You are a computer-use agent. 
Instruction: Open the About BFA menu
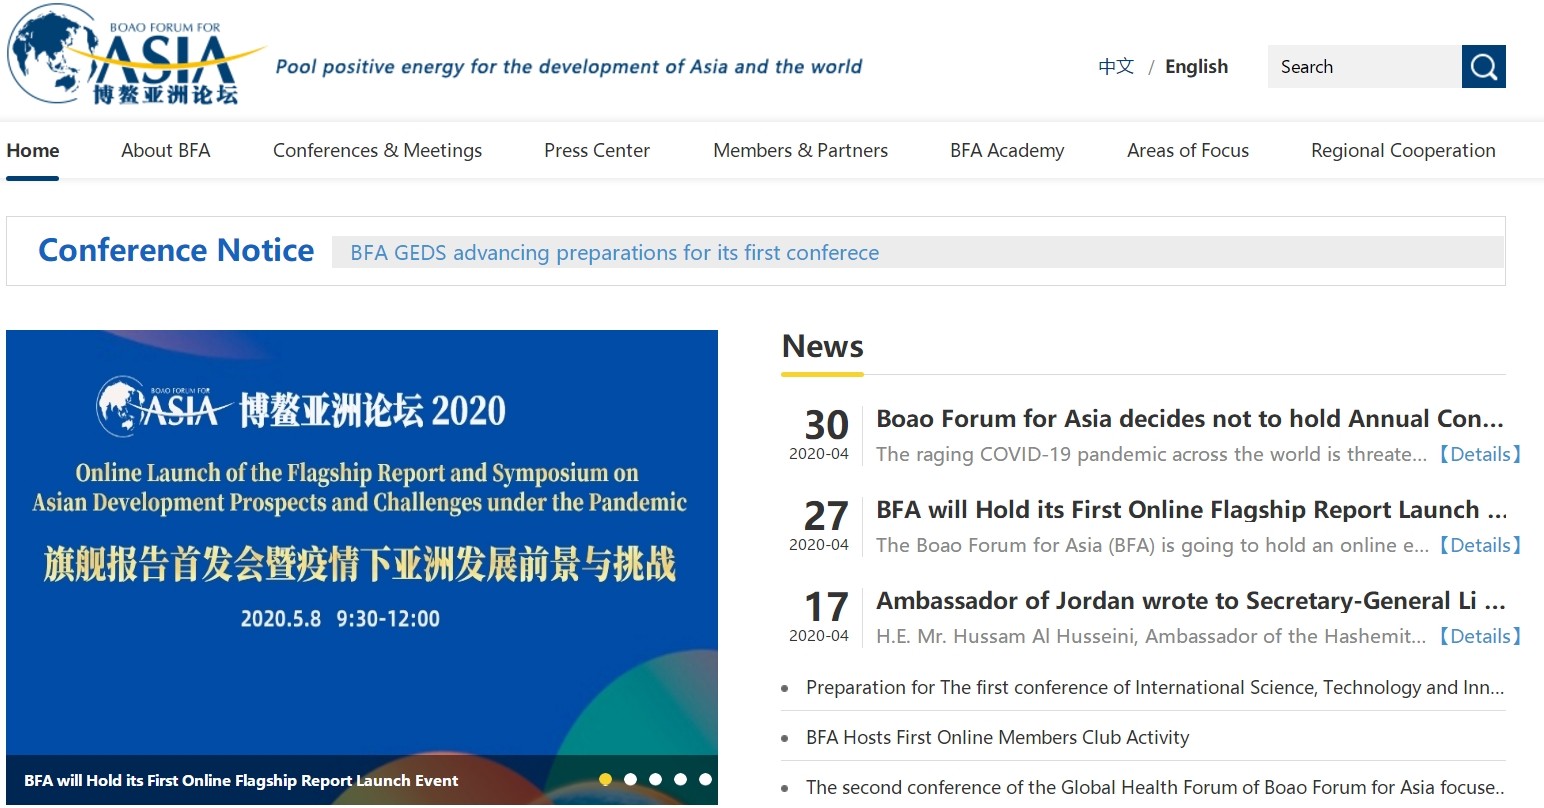point(166,151)
